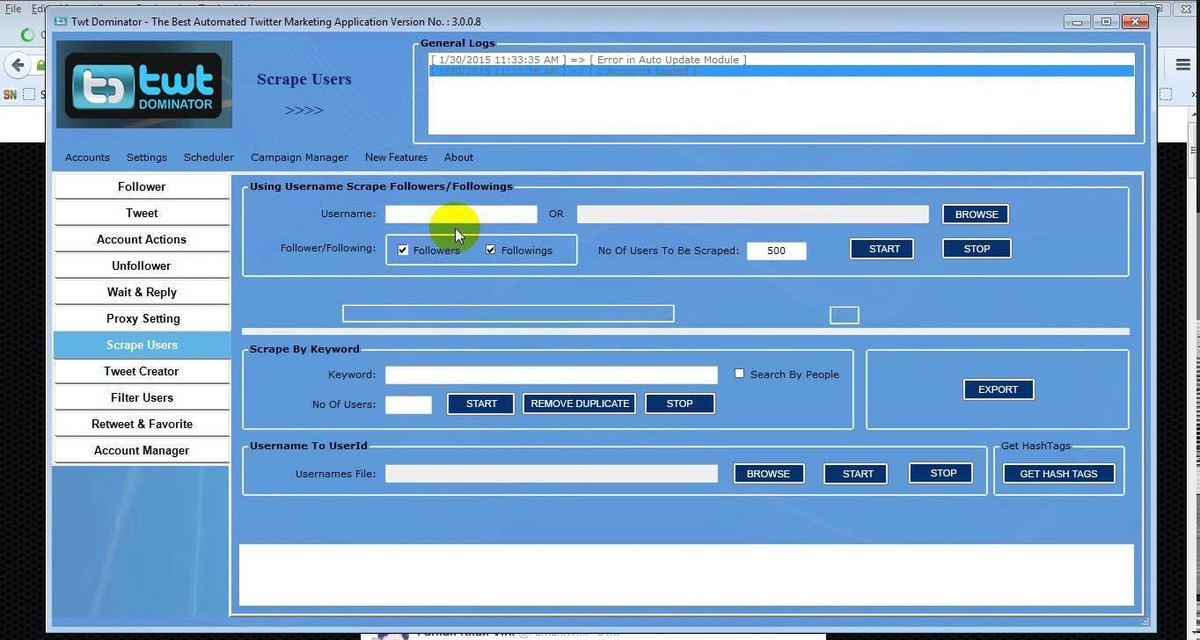
Task: Click the browser back arrow behind the window
Action: click(x=17, y=65)
